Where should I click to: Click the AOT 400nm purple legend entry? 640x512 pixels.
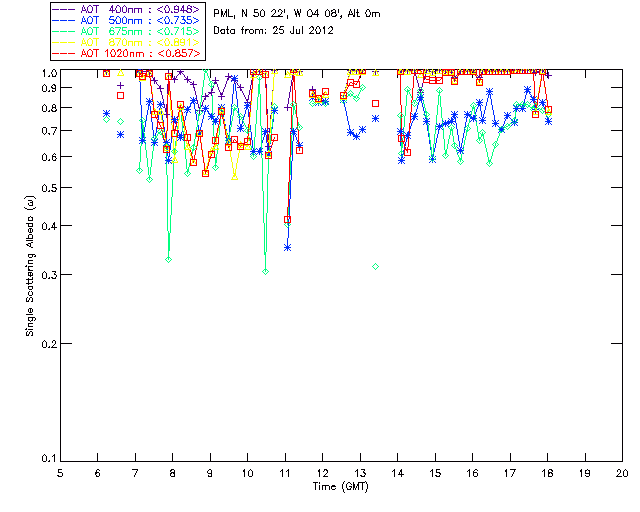point(140,9)
